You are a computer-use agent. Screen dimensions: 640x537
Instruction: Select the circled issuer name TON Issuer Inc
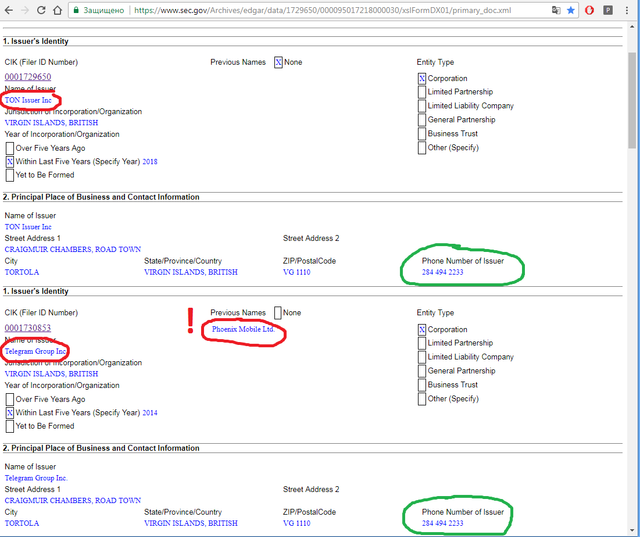pos(28,100)
